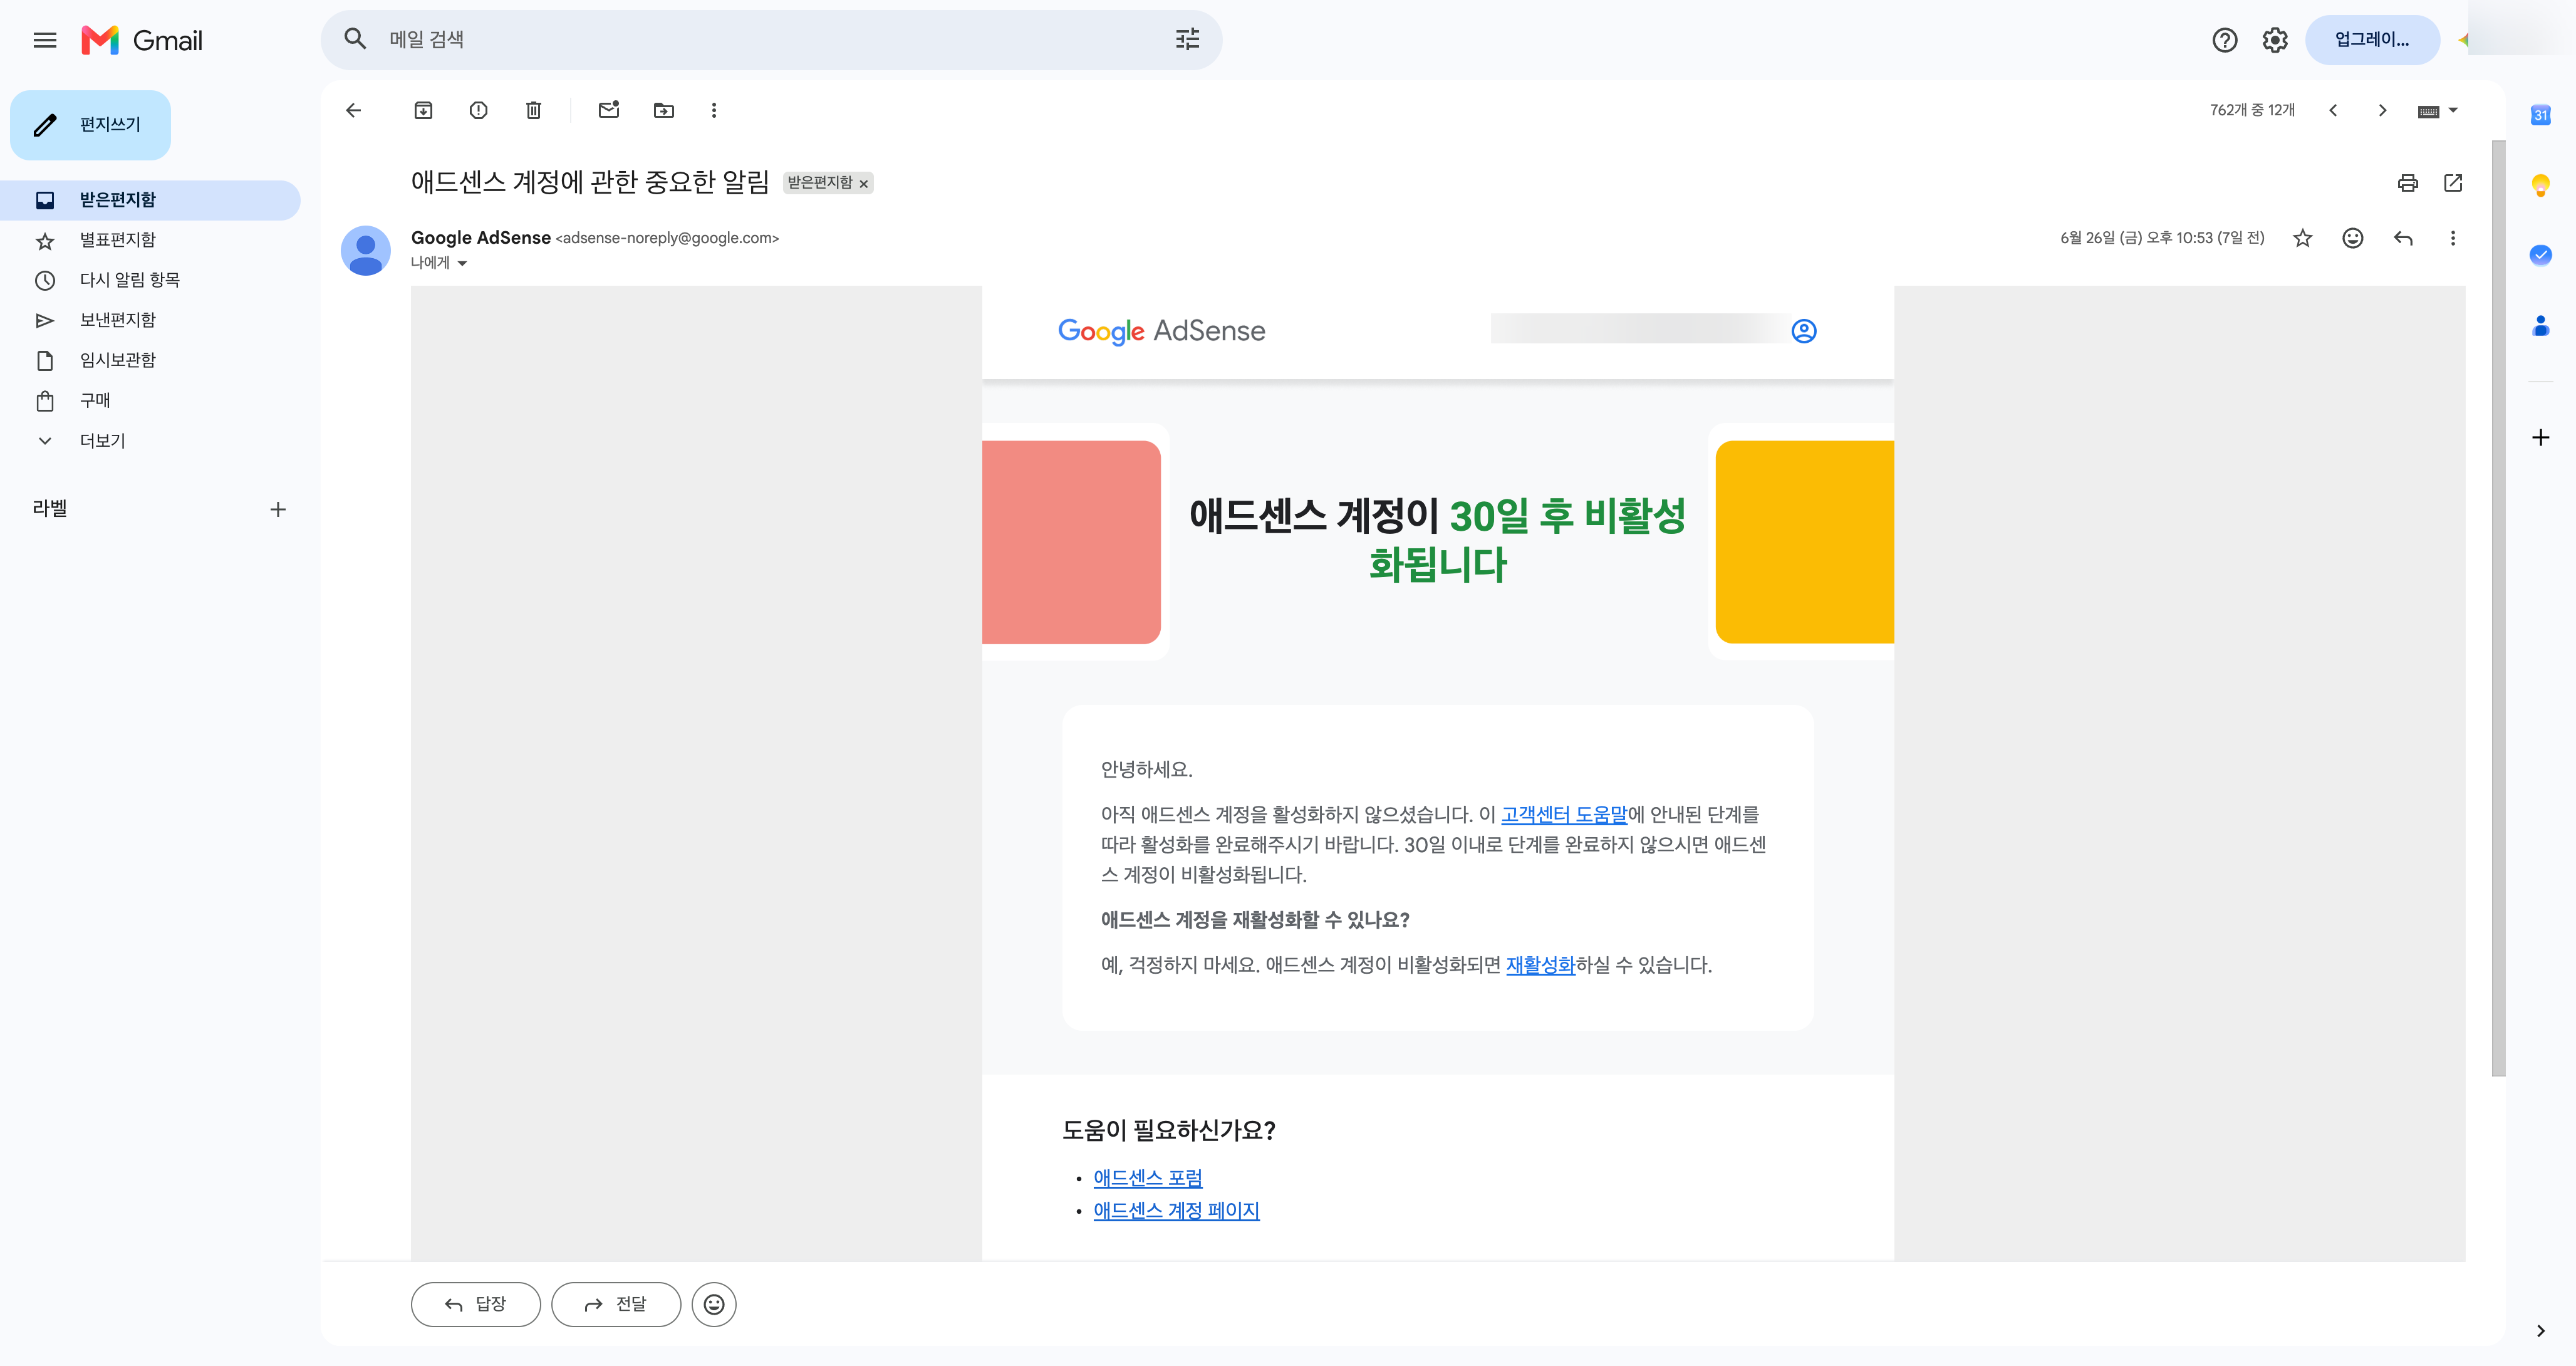Create new label plus button
2576x1366 pixels.
[278, 509]
